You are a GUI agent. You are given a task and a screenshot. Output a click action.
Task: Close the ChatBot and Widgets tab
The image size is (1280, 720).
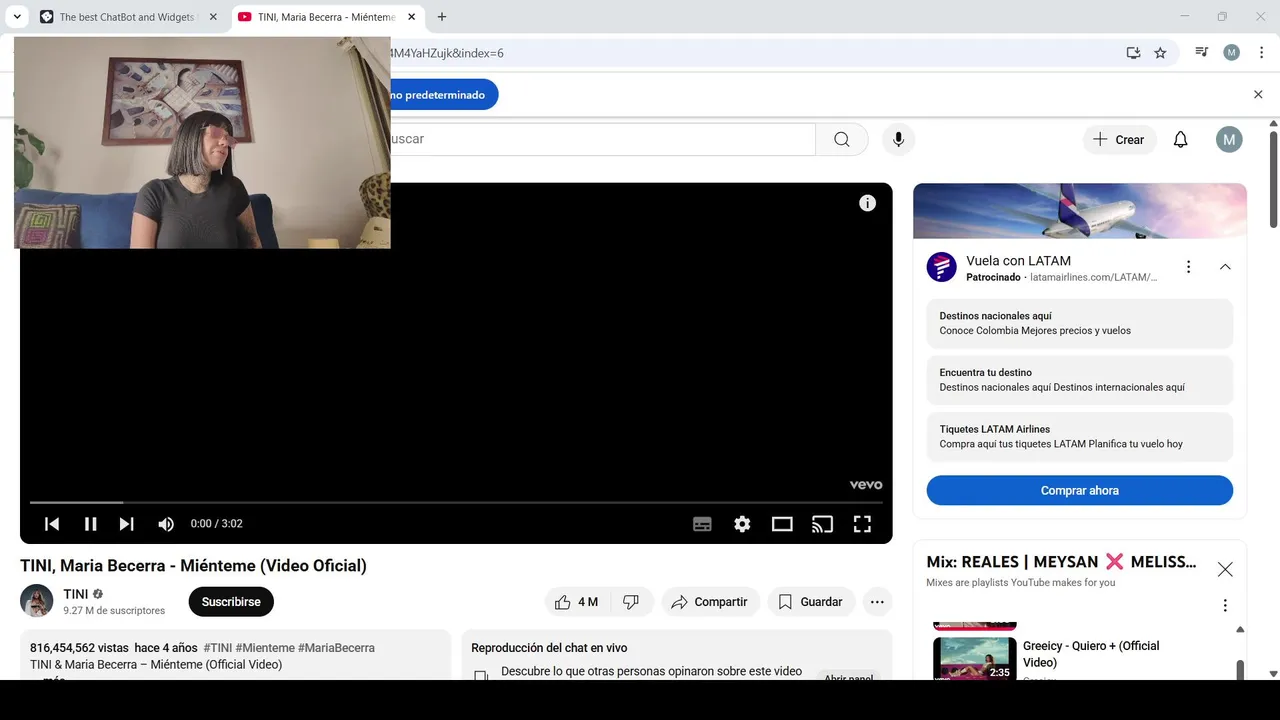pyautogui.click(x=213, y=17)
